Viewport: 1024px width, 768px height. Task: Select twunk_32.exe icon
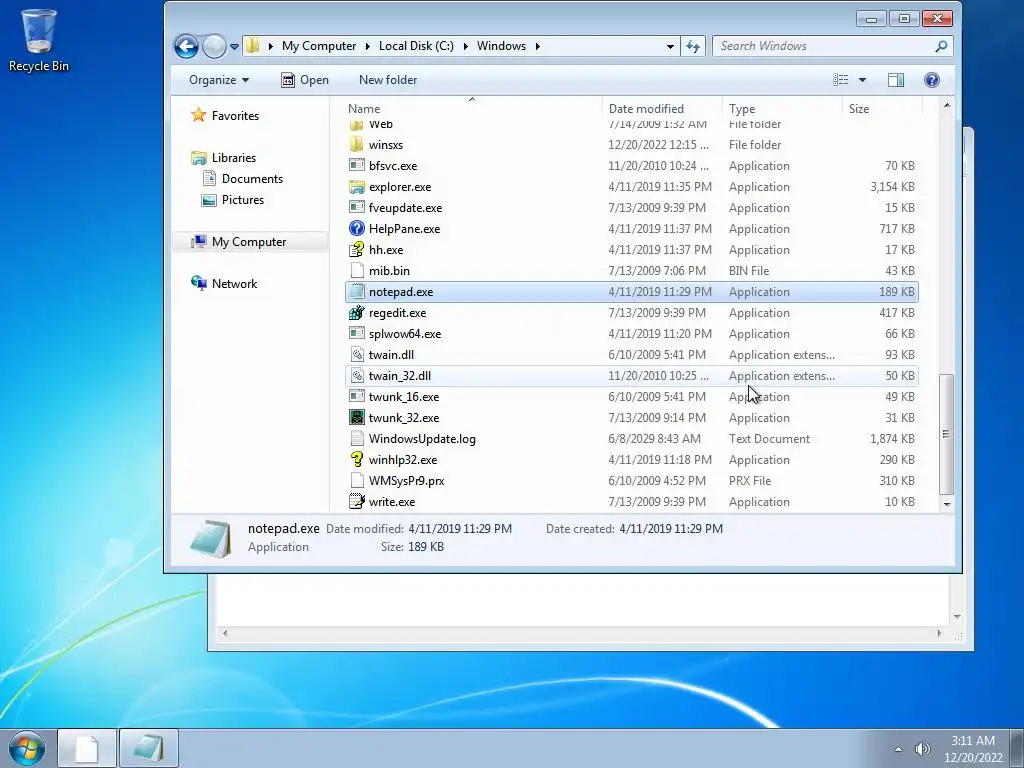[x=357, y=417]
